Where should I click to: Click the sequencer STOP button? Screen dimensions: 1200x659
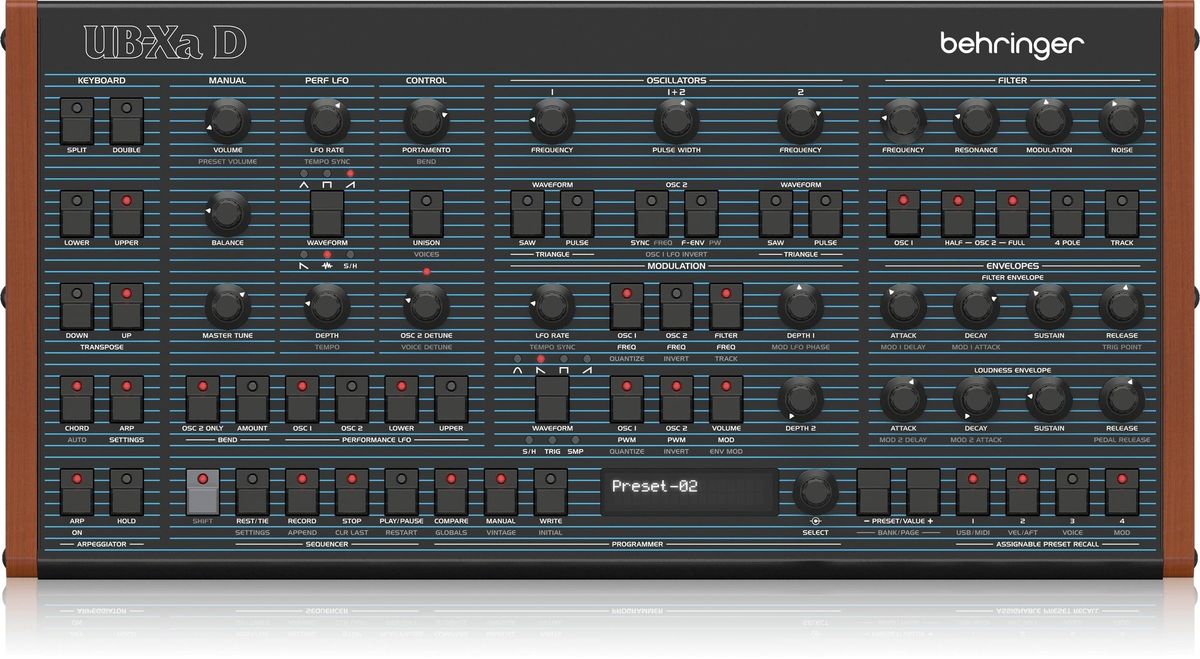pyautogui.click(x=352, y=491)
